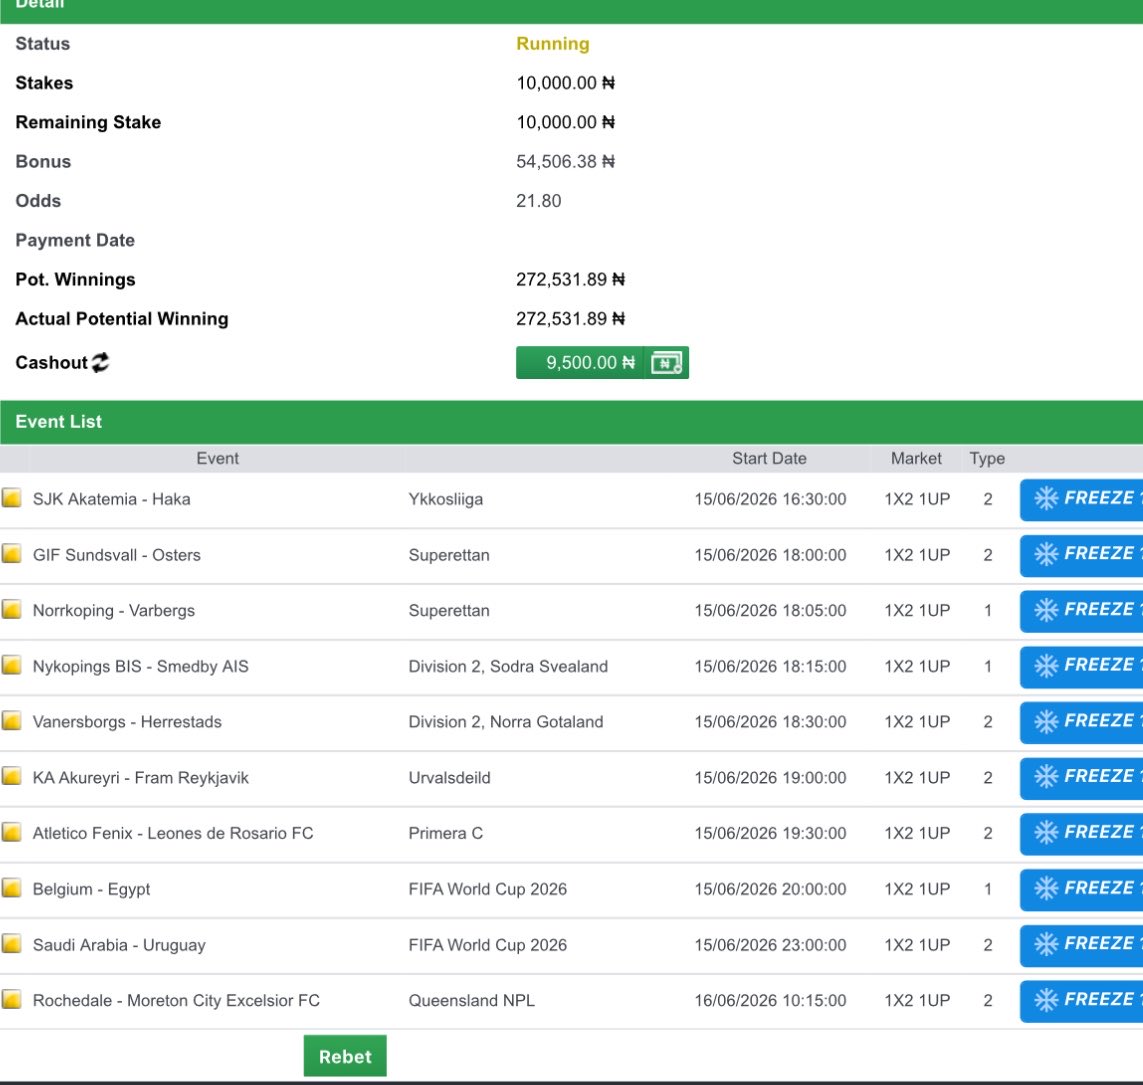The image size is (1143, 1085).
Task: Click the yellow status icon for Saudi Arabia - Uruguay
Action: coord(11,944)
